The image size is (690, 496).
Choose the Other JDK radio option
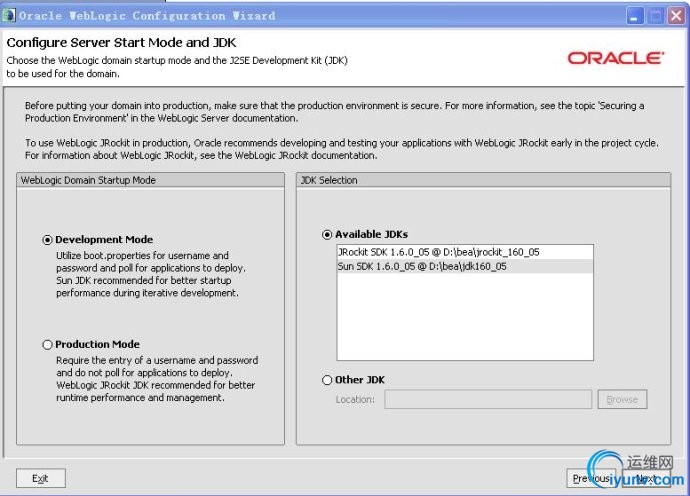(327, 380)
